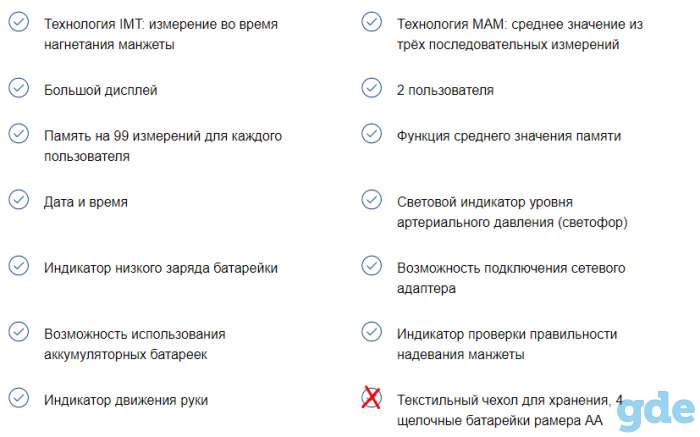Screen dimensions: 700x437
Task: Select the checkmark beside Память на 99 измерений
Action: [x=19, y=133]
